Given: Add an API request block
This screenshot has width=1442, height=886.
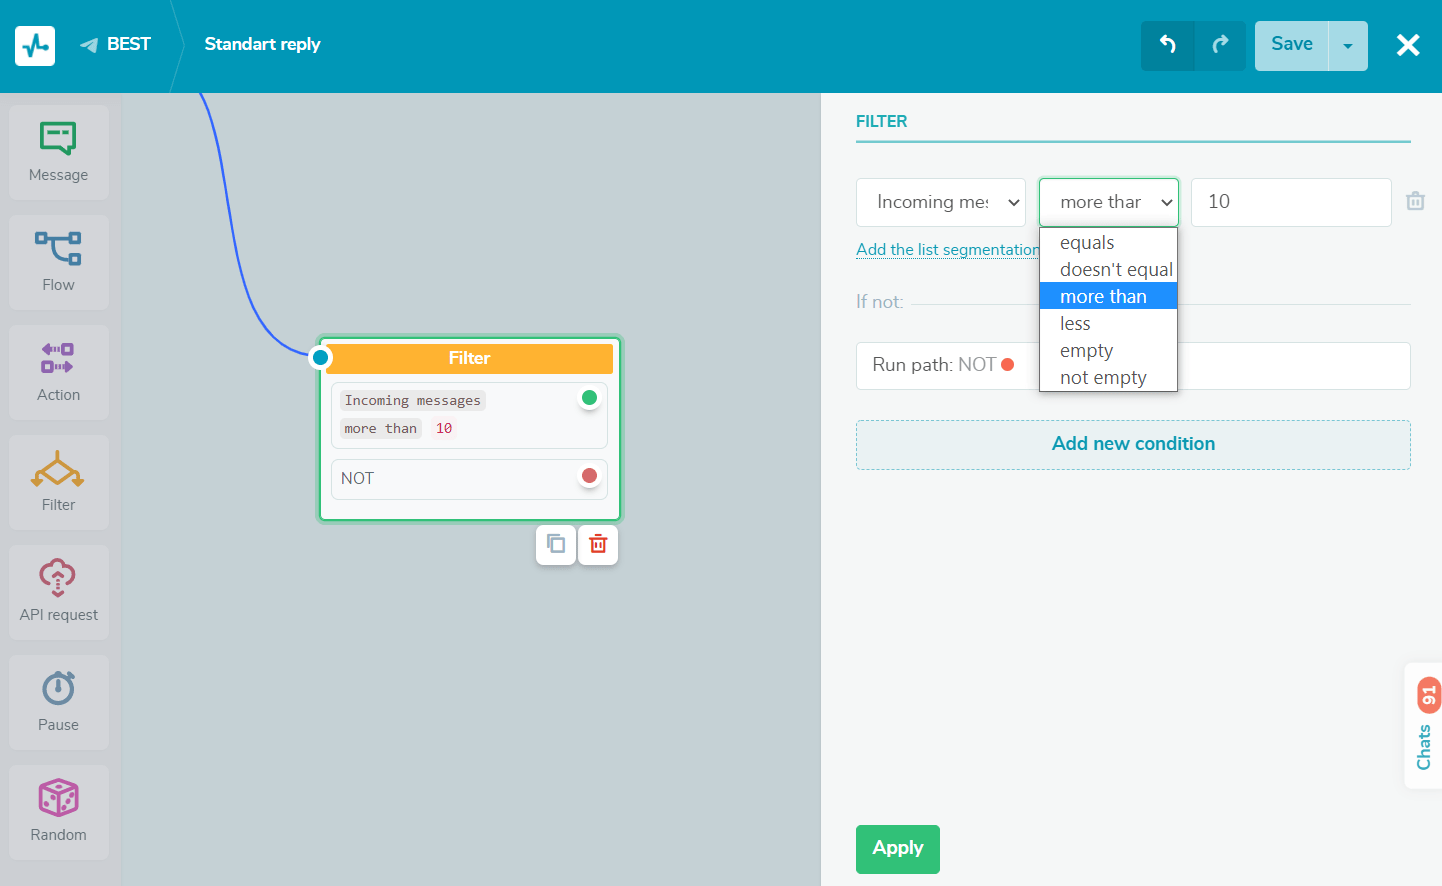Looking at the screenshot, I should click(x=59, y=592).
